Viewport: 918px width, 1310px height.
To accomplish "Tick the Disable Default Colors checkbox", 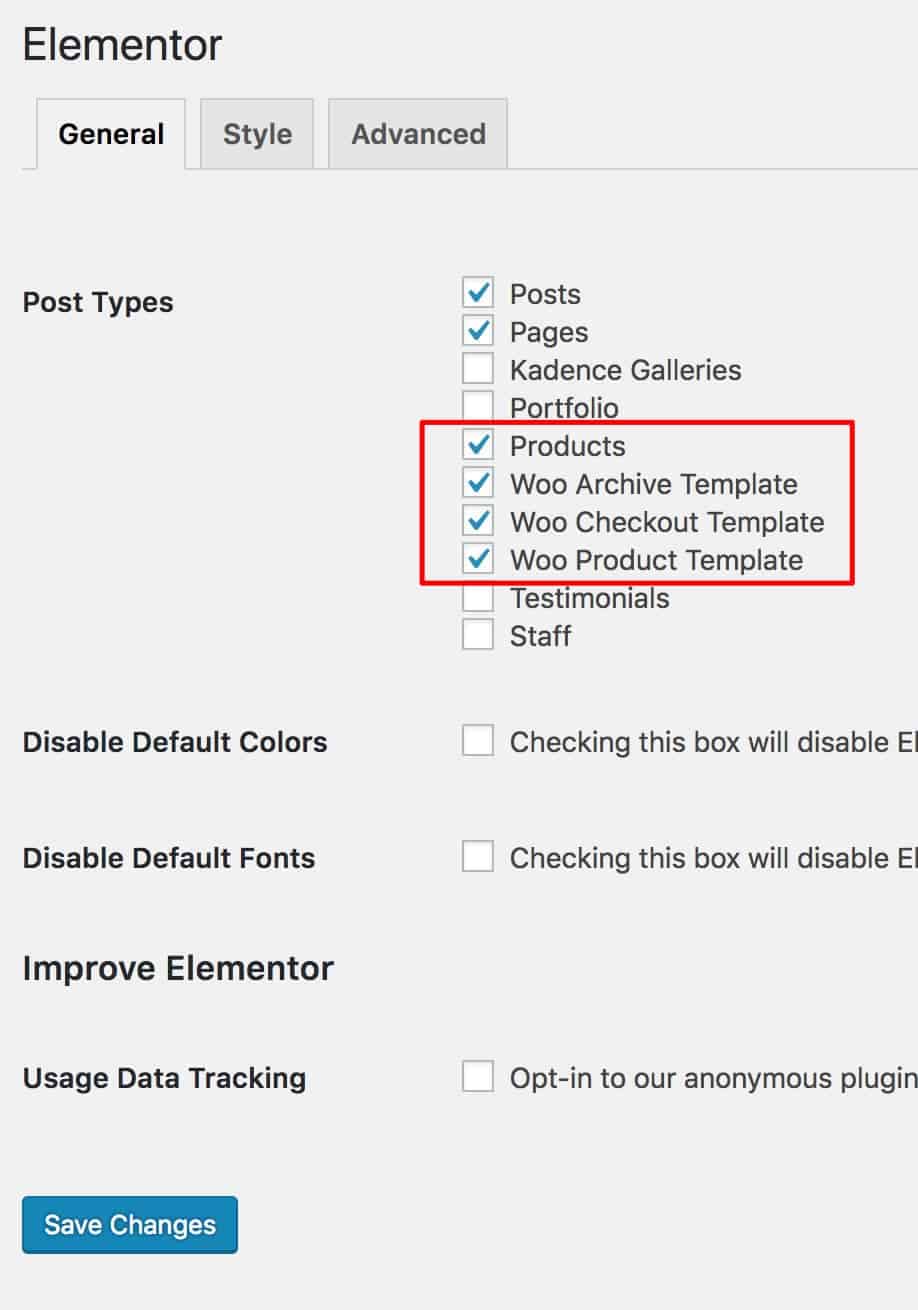I will (478, 741).
